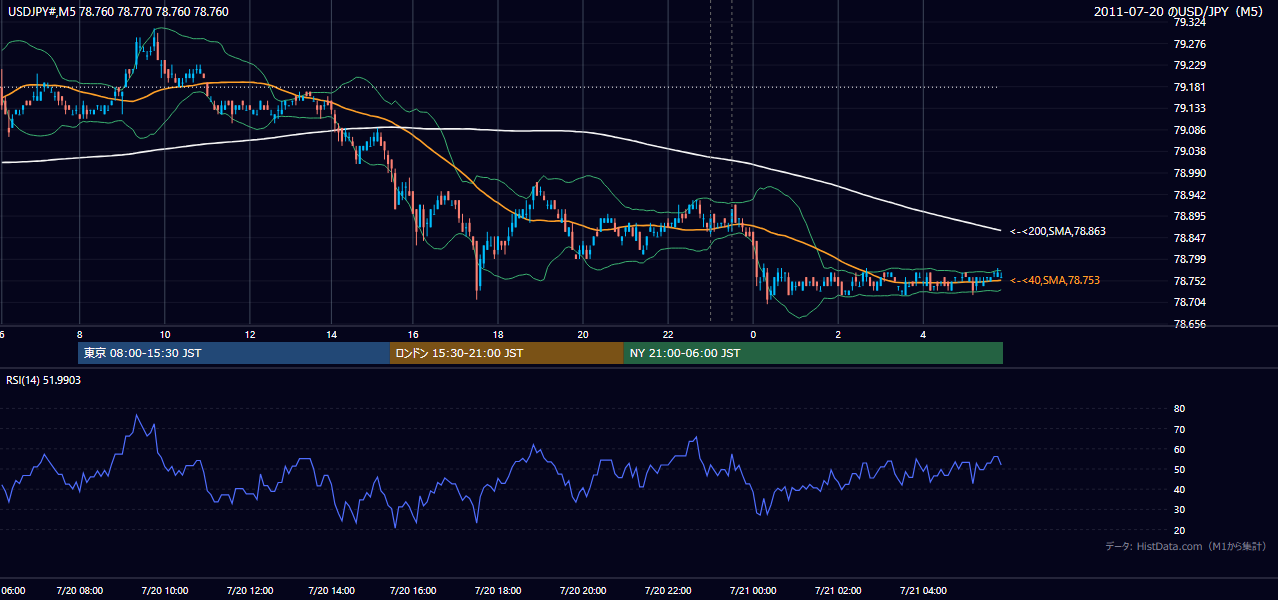Click the 2011-07-20 USD/JPY (M5) heading
Image resolution: width=1278 pixels, height=600 pixels.
point(1179,12)
